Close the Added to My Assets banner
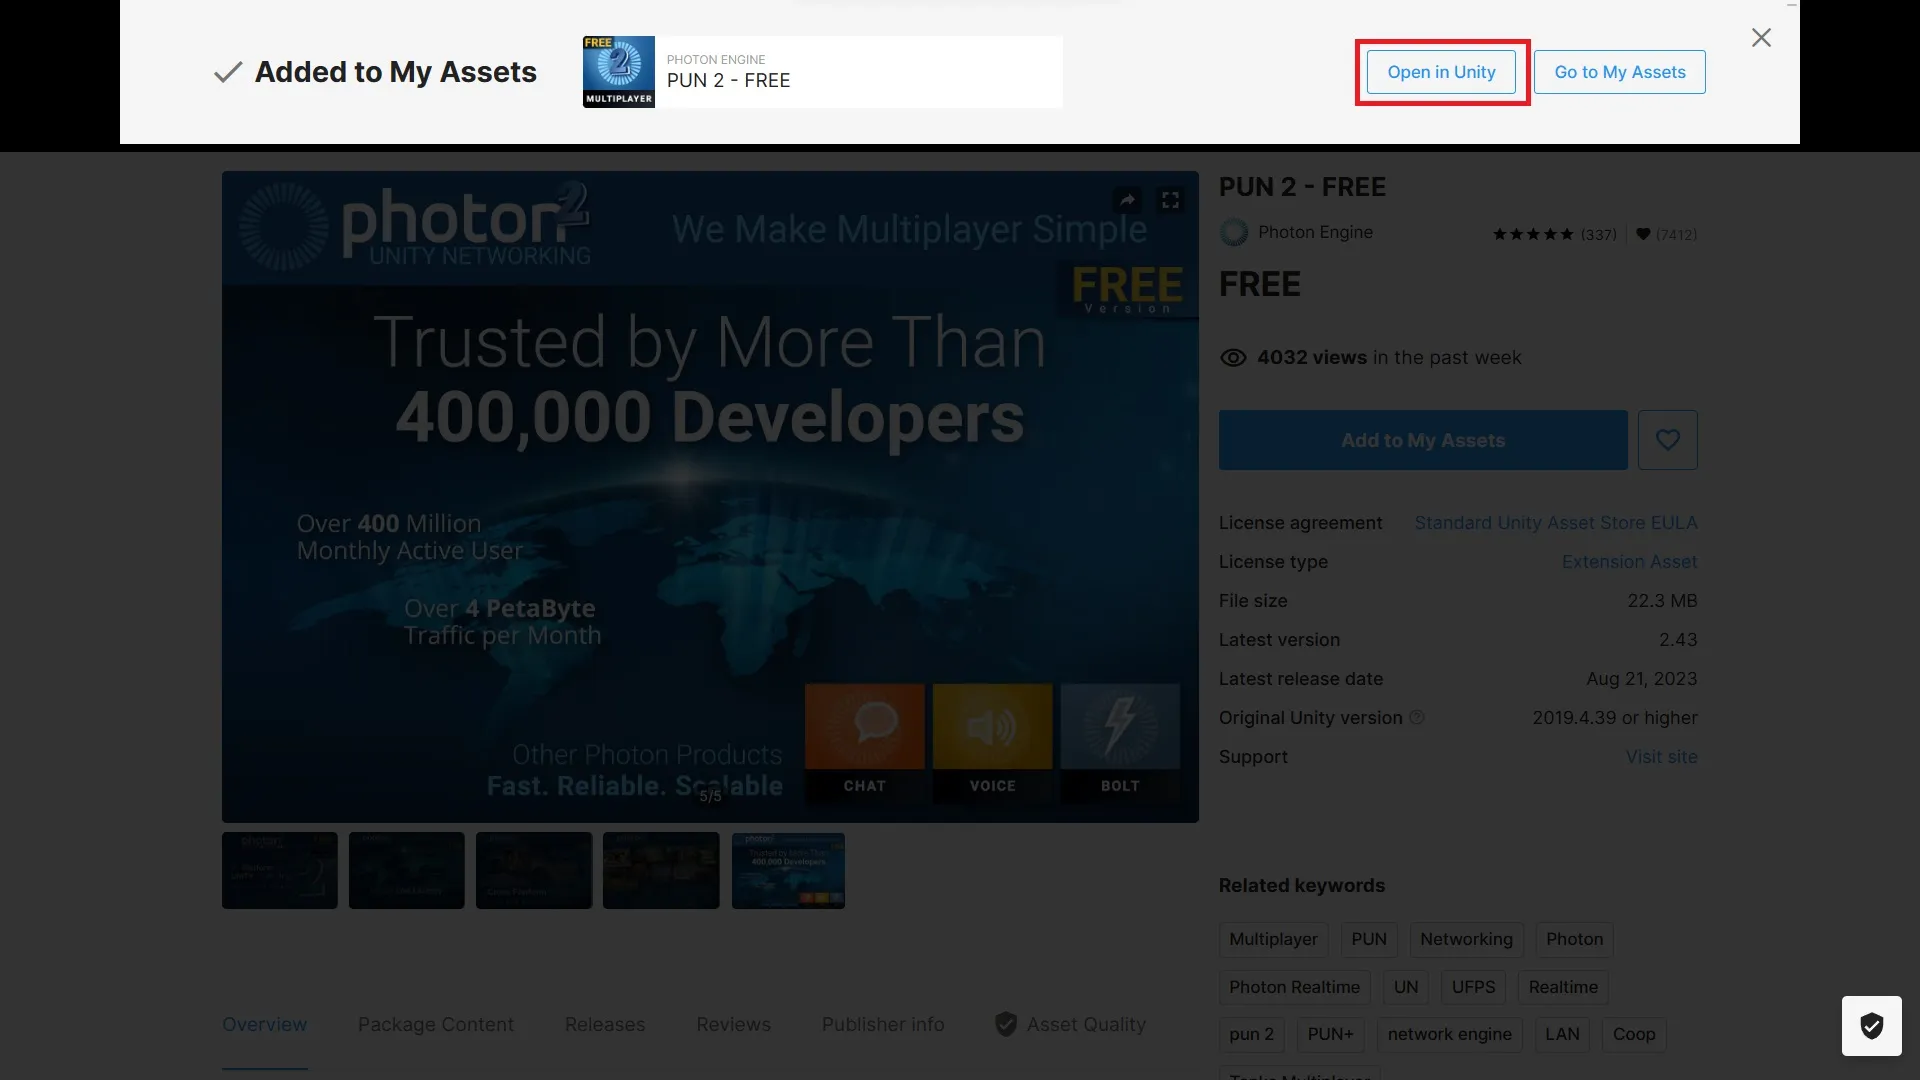 coord(1761,38)
